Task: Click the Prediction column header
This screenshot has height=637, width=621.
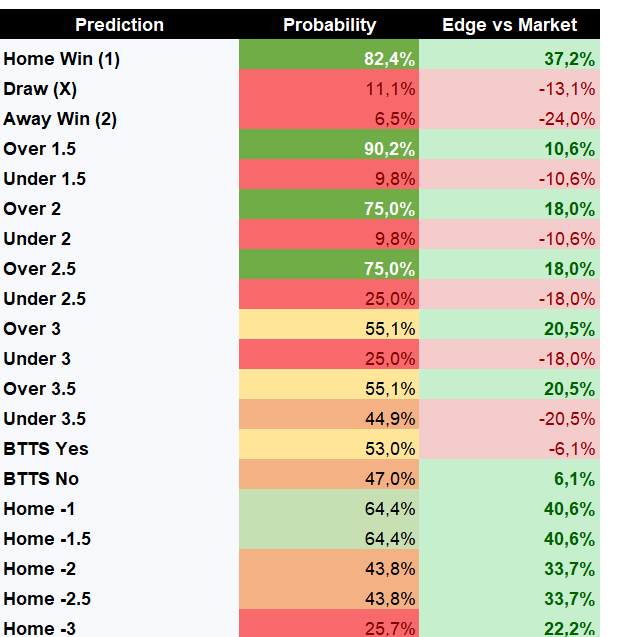Action: [x=119, y=24]
